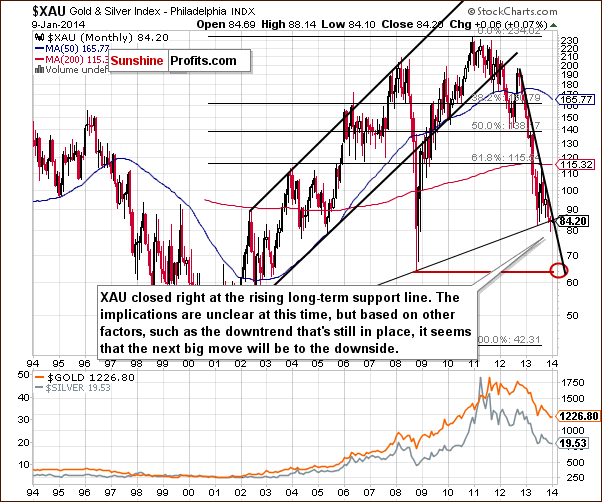The image size is (602, 502).
Task: Click 'Gold & Silver Index - Philadelphia' heading
Action: [149, 12]
